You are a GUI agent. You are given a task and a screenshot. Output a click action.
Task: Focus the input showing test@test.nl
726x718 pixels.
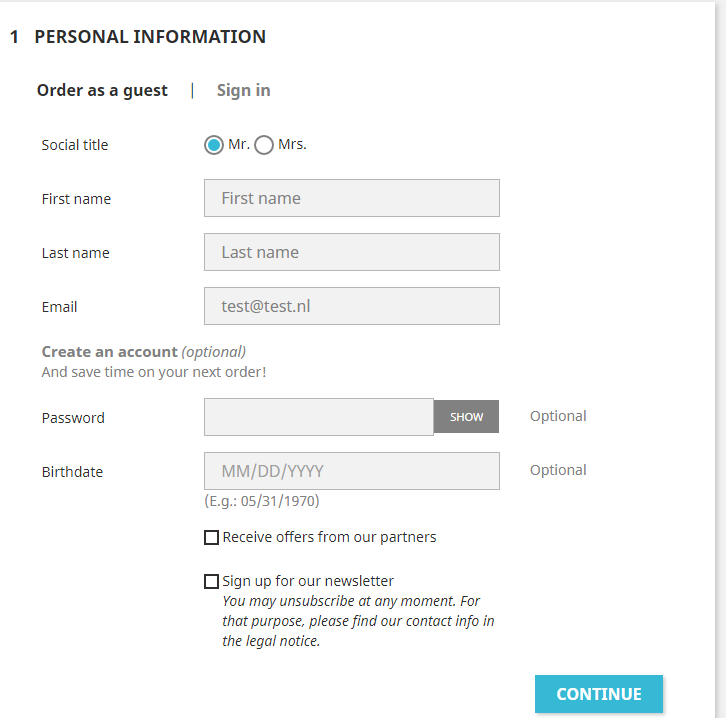[351, 306]
